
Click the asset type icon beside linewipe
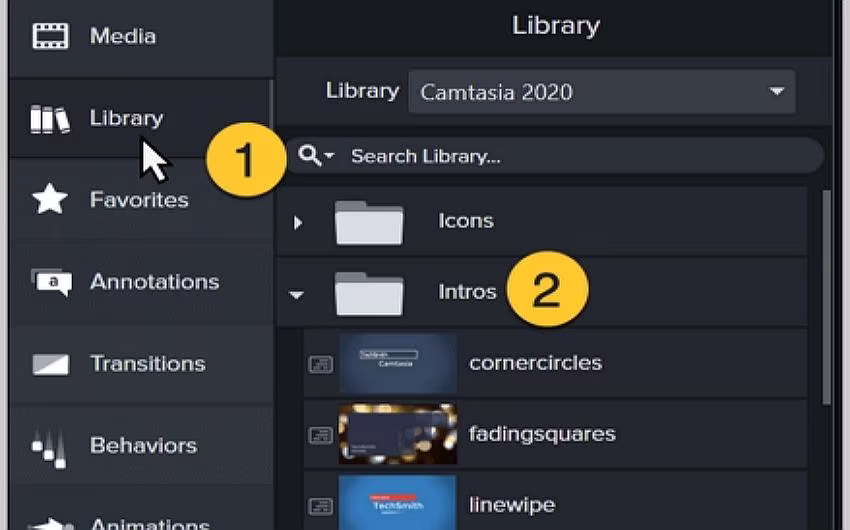[x=320, y=507]
